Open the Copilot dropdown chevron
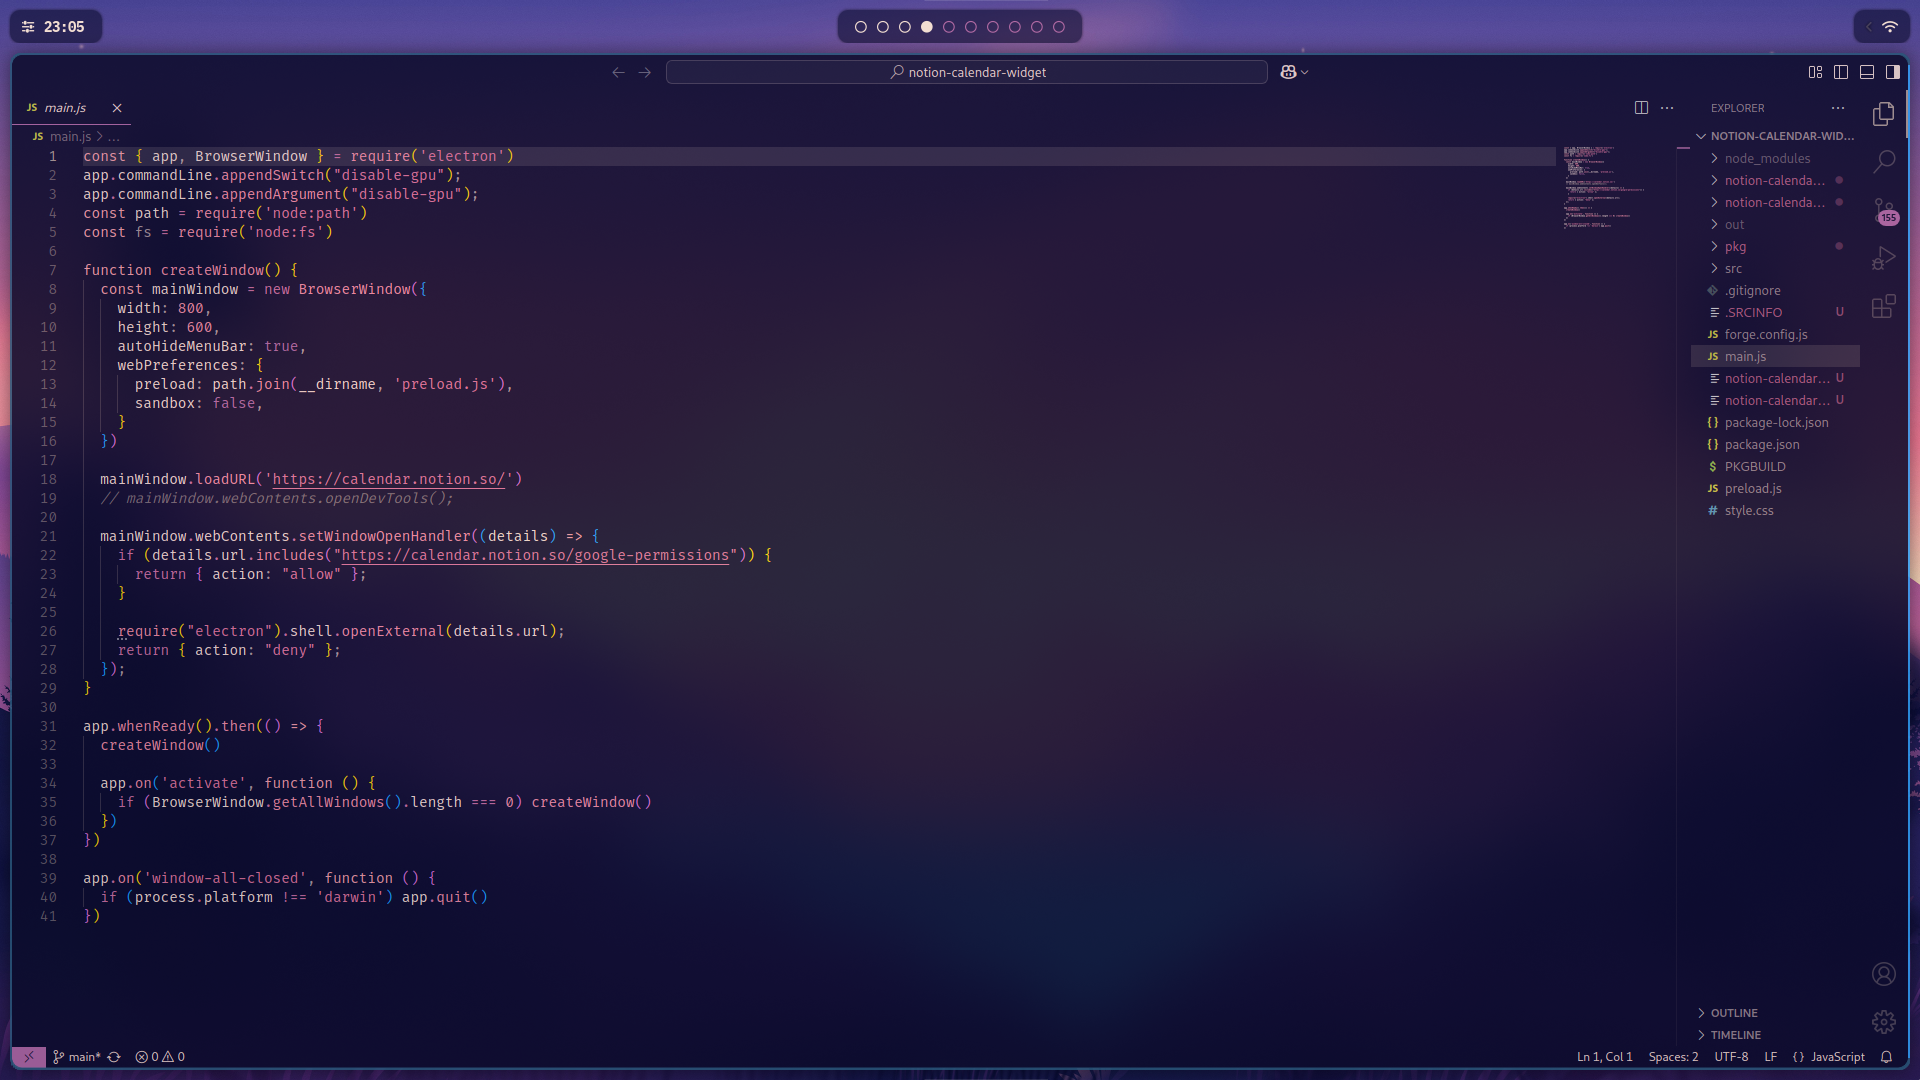Viewport: 1920px width, 1080px height. pos(1305,72)
